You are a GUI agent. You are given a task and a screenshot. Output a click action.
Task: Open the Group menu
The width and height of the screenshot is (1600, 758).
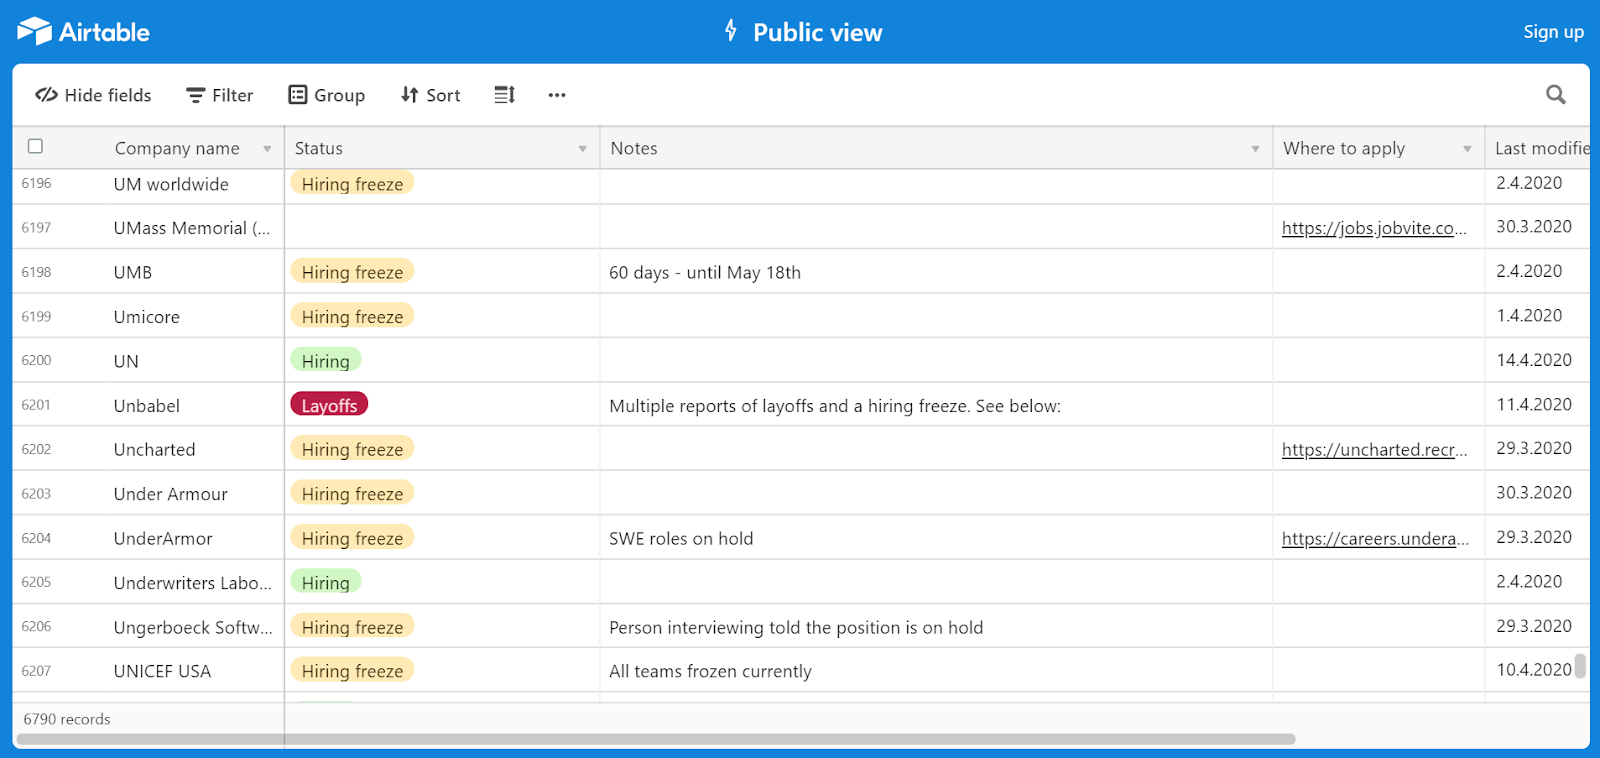pos(326,95)
